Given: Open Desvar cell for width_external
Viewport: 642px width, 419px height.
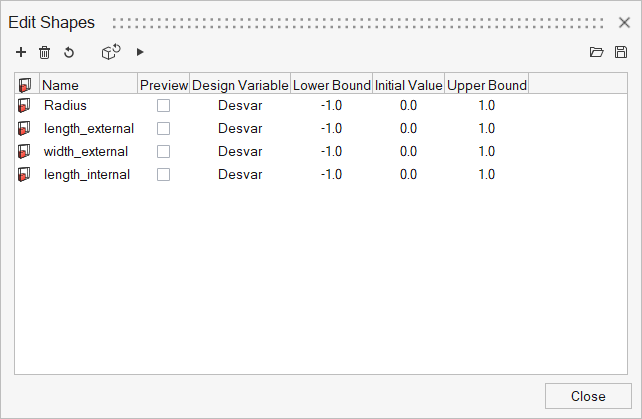Looking at the screenshot, I should point(240,151).
